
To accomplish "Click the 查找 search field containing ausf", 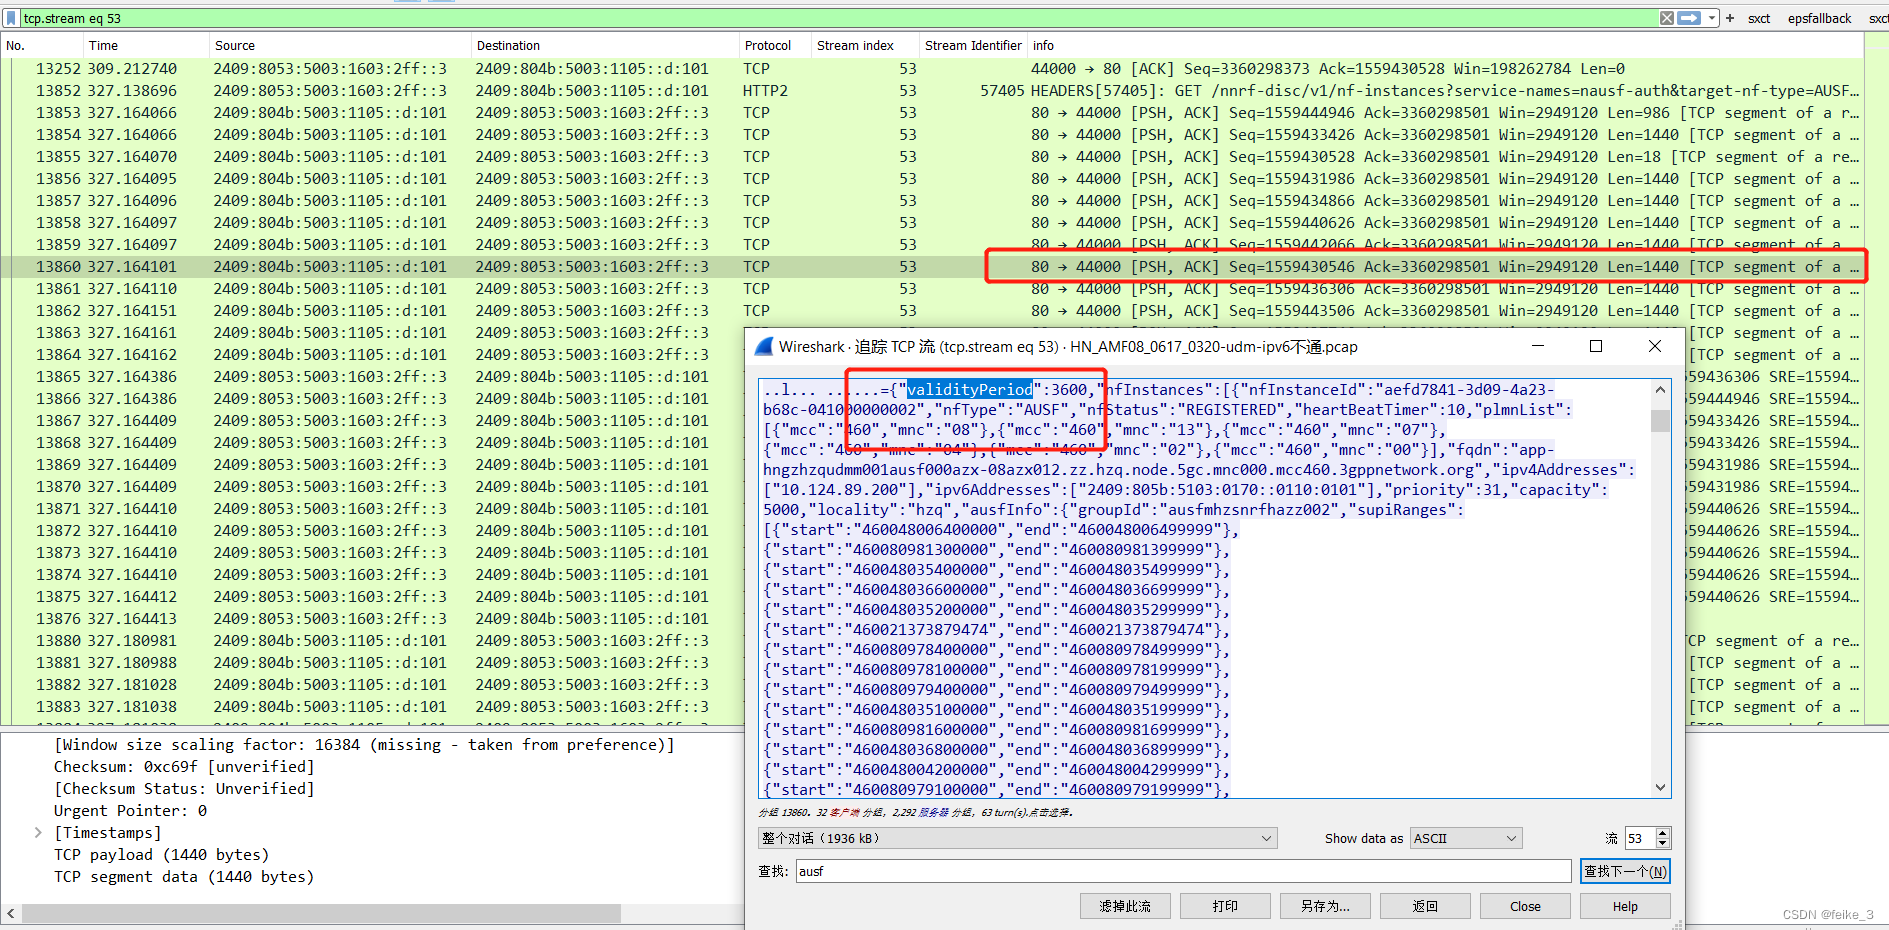I will click(x=1183, y=871).
